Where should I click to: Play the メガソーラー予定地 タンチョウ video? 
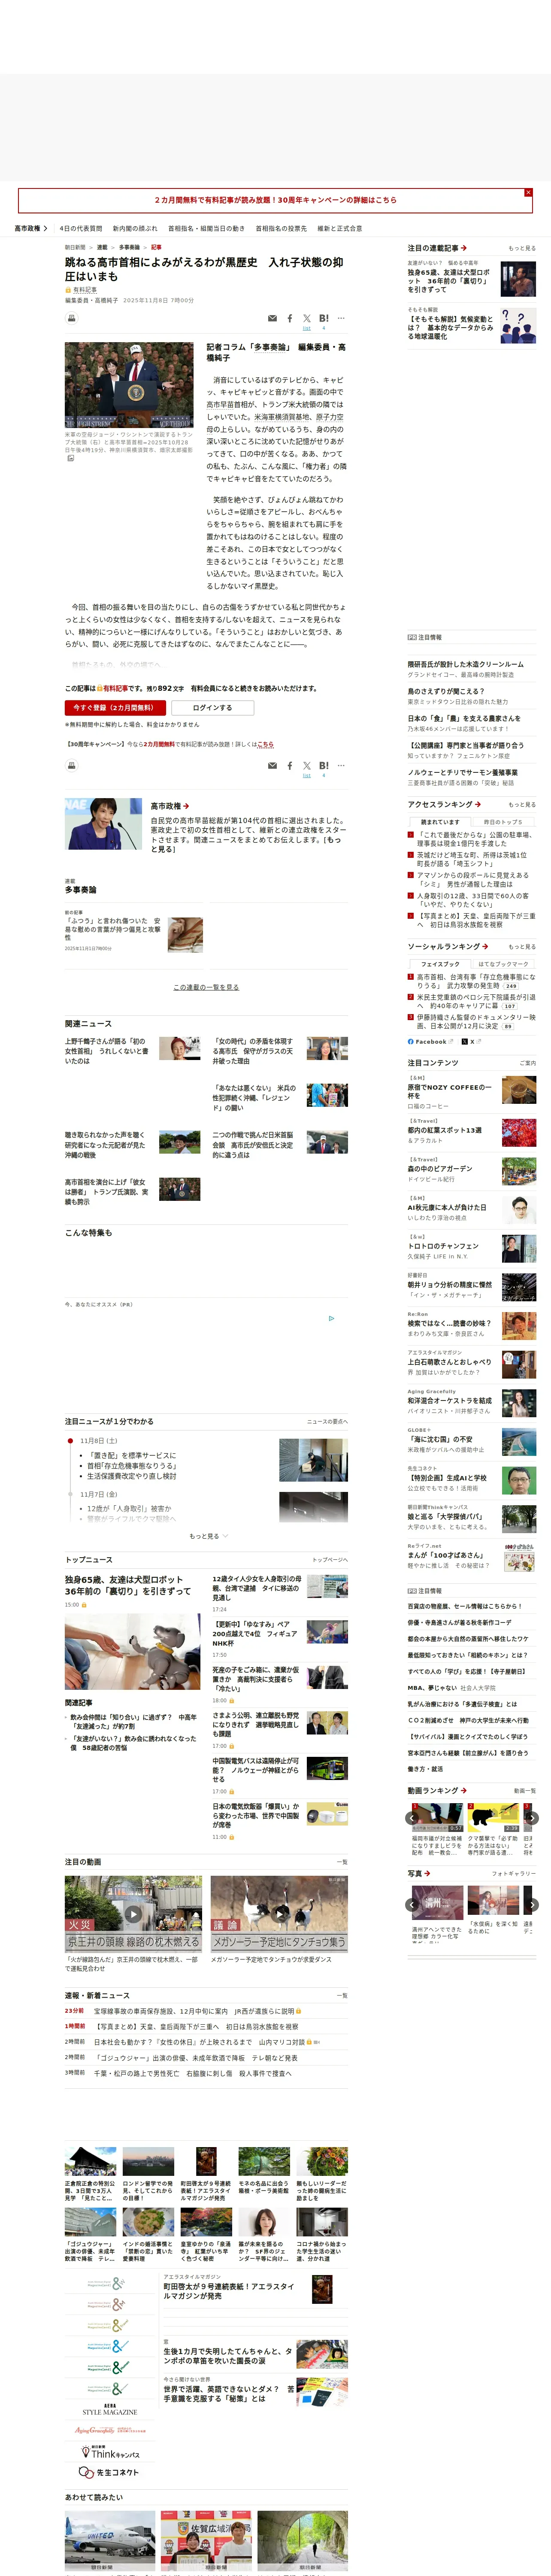(279, 1913)
